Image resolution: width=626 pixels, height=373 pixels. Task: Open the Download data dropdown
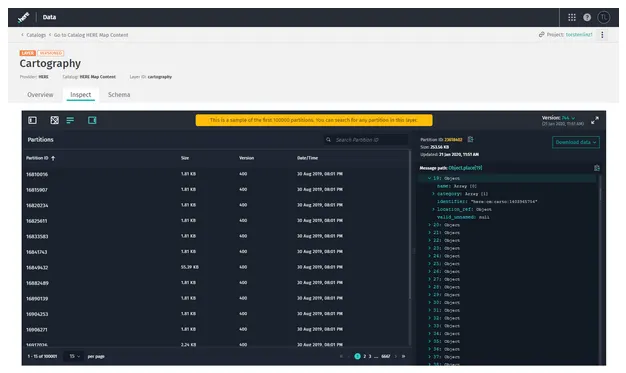point(576,142)
